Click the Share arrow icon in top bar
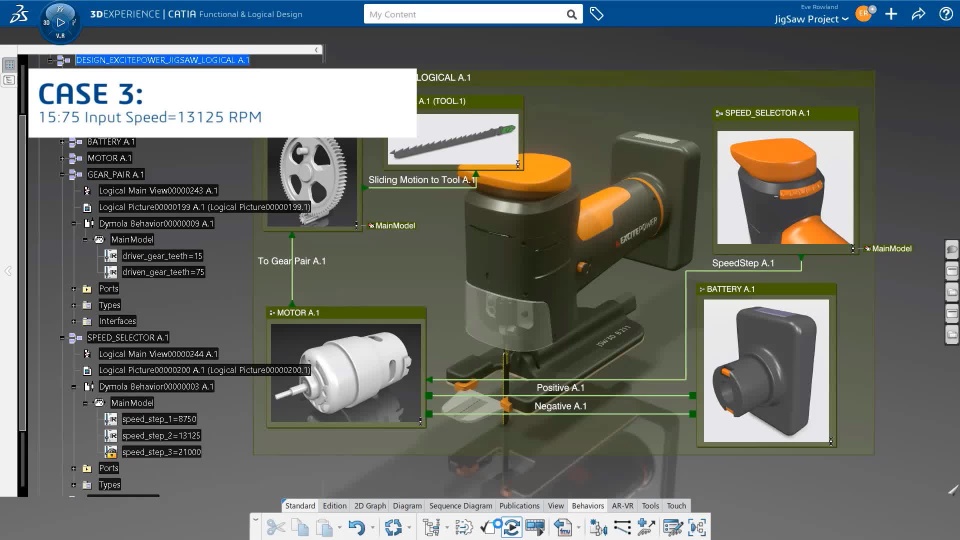Image resolution: width=960 pixels, height=540 pixels. pos(918,14)
